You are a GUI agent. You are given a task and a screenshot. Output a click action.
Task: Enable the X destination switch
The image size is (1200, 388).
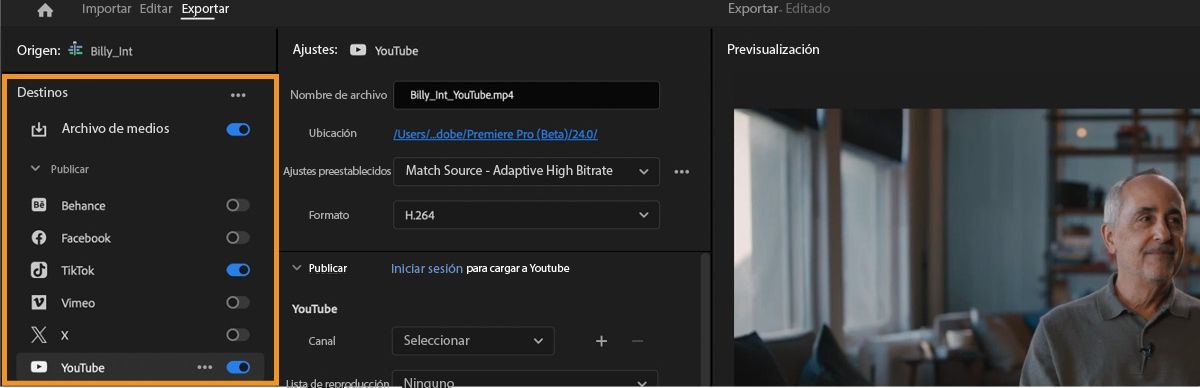pyautogui.click(x=238, y=335)
